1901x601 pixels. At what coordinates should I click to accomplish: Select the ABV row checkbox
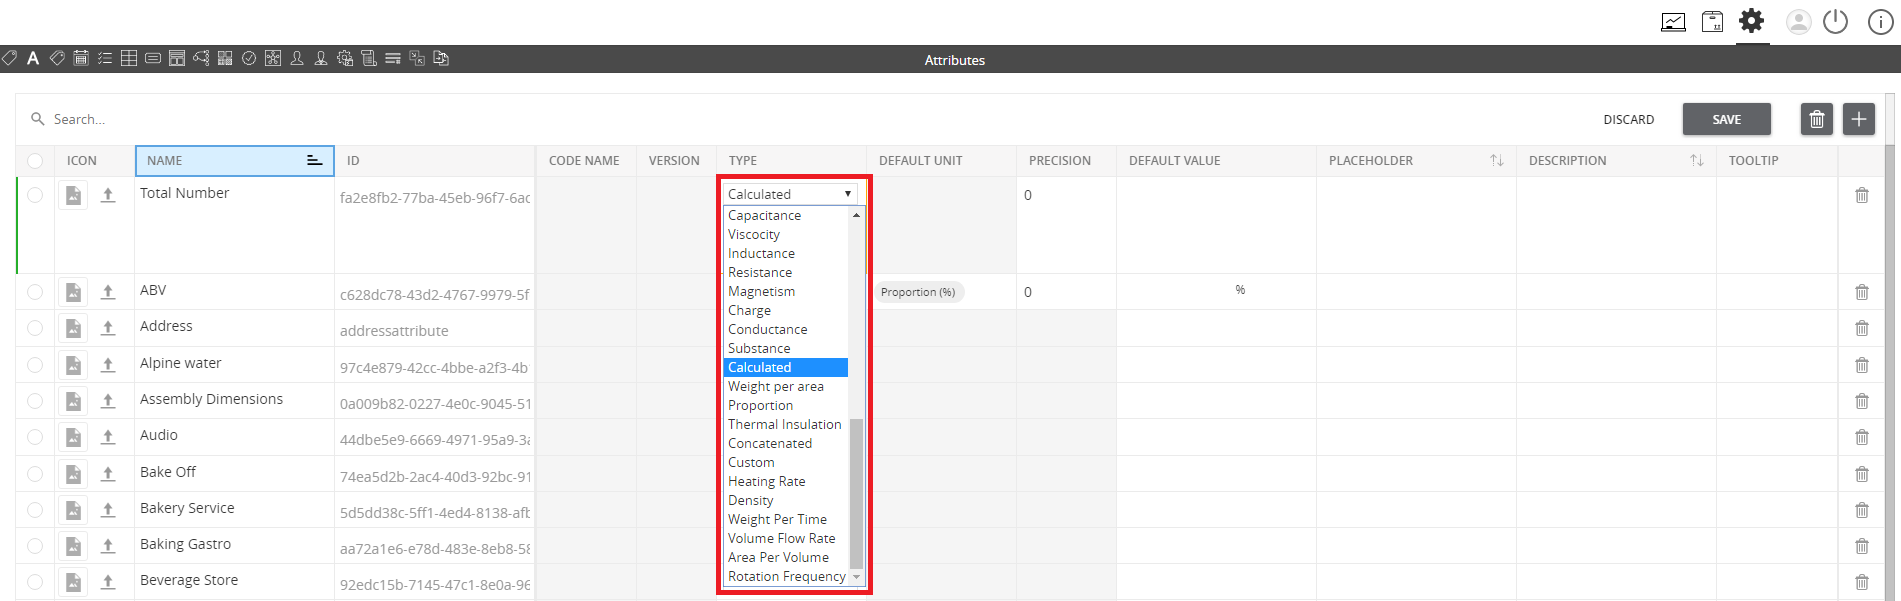point(35,292)
